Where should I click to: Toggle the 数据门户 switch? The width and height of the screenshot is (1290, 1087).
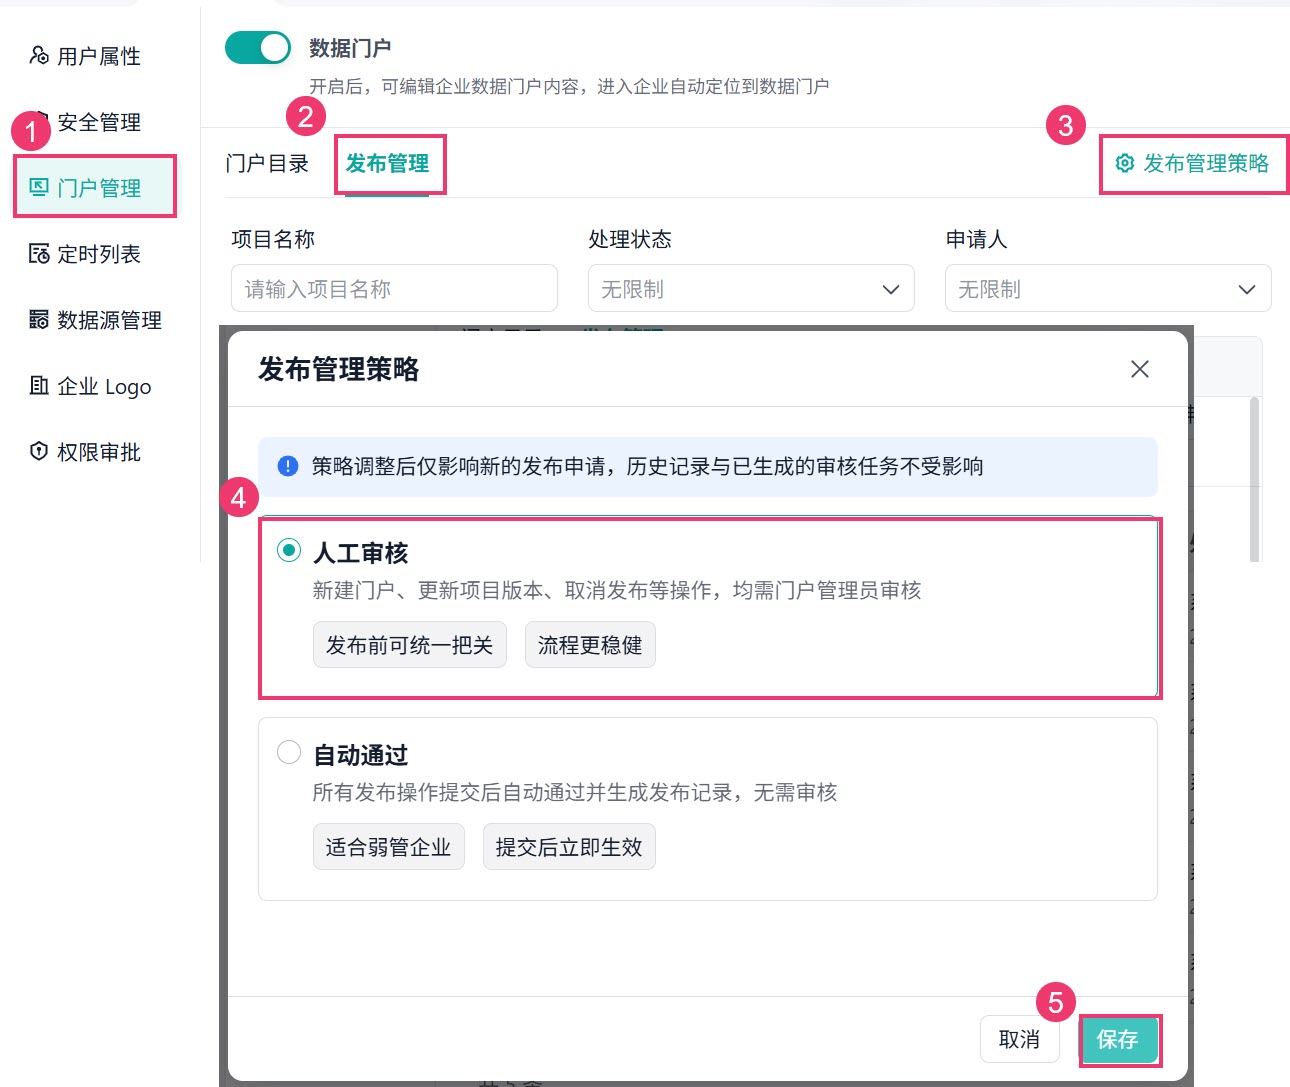click(x=258, y=47)
